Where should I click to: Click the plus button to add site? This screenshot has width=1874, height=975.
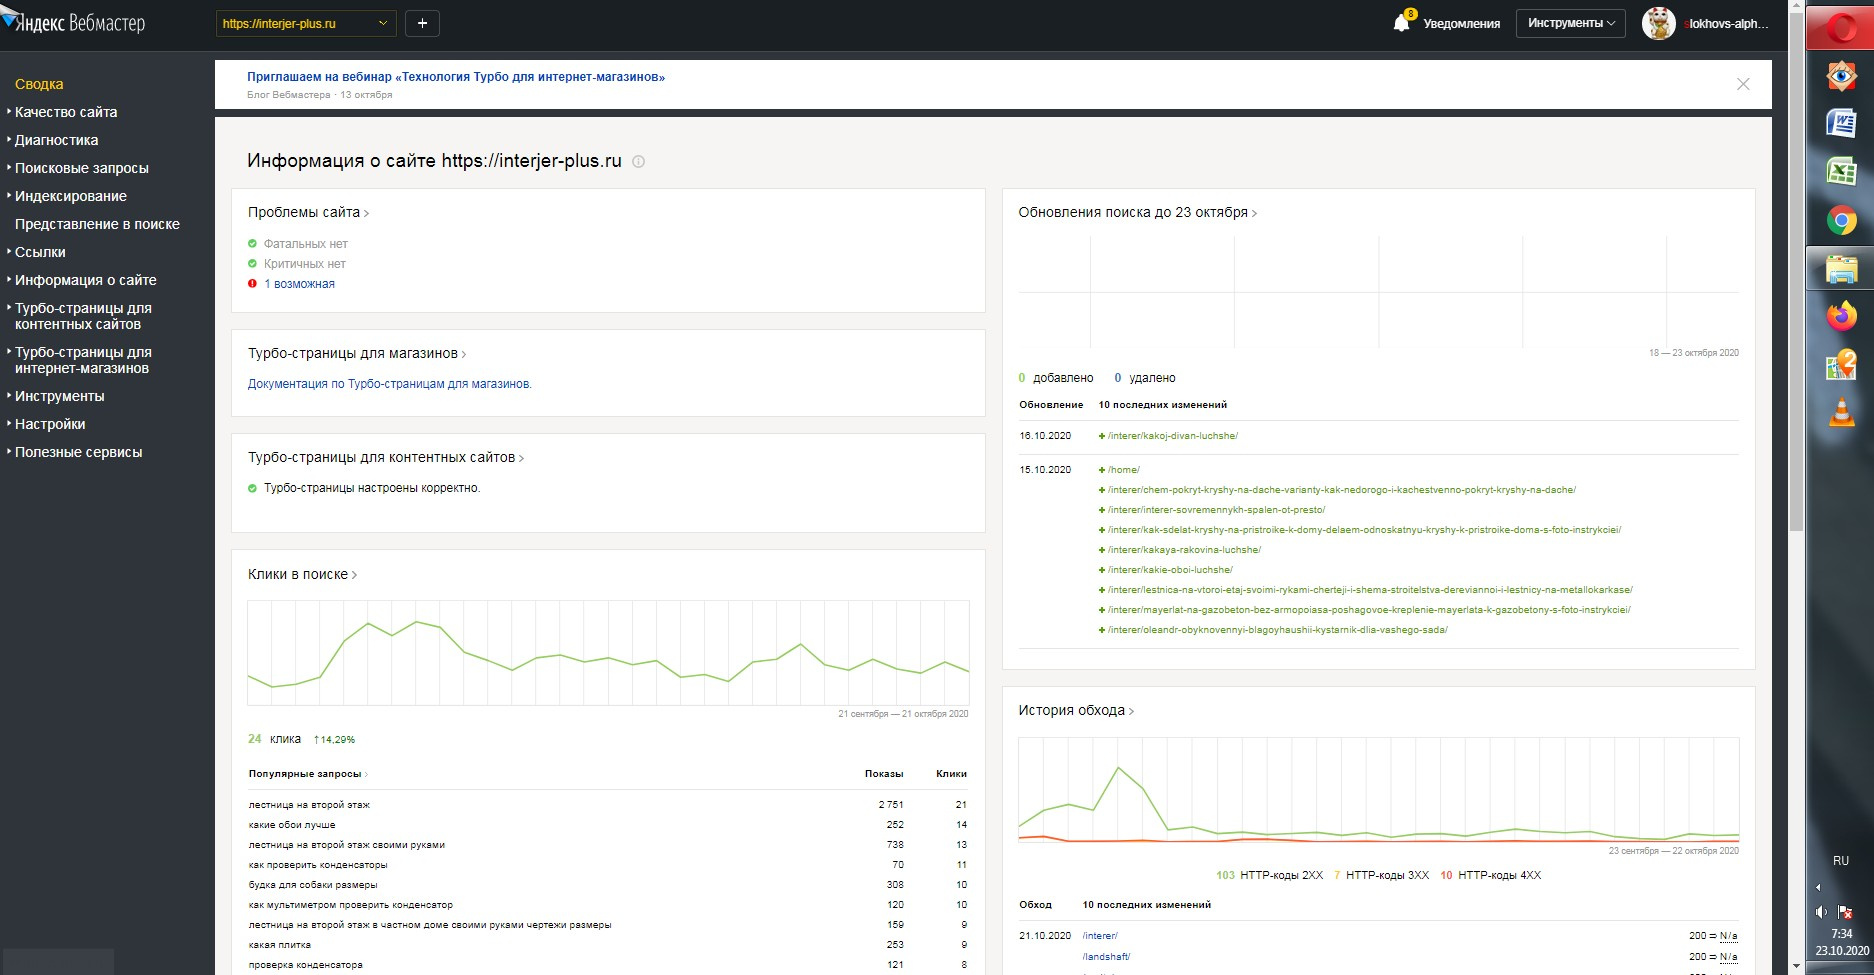(422, 23)
